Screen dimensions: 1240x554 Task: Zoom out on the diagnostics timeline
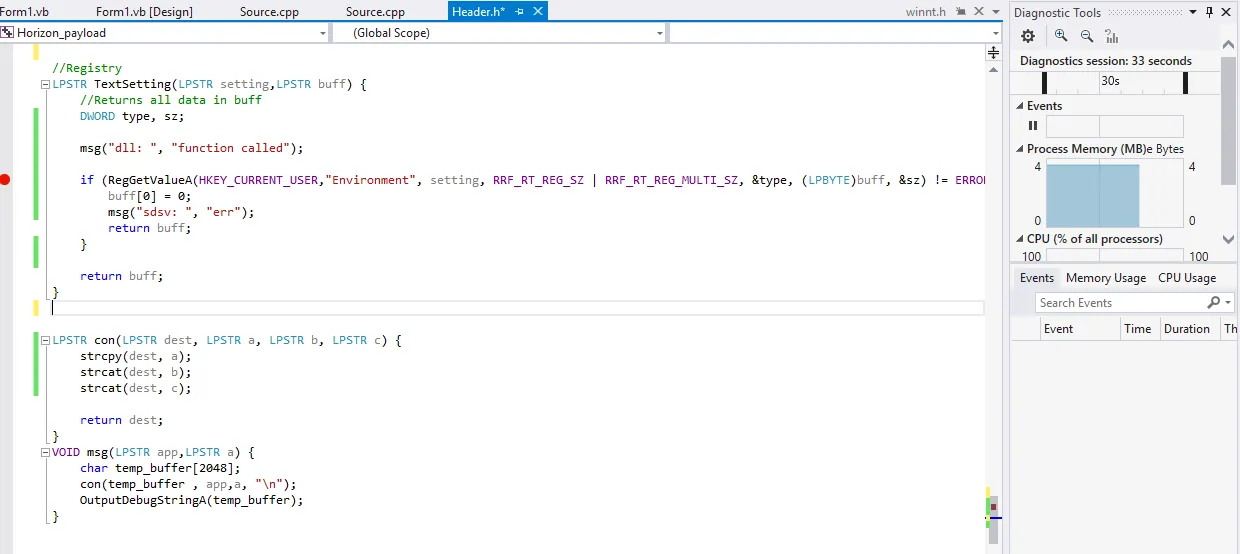(x=1087, y=36)
